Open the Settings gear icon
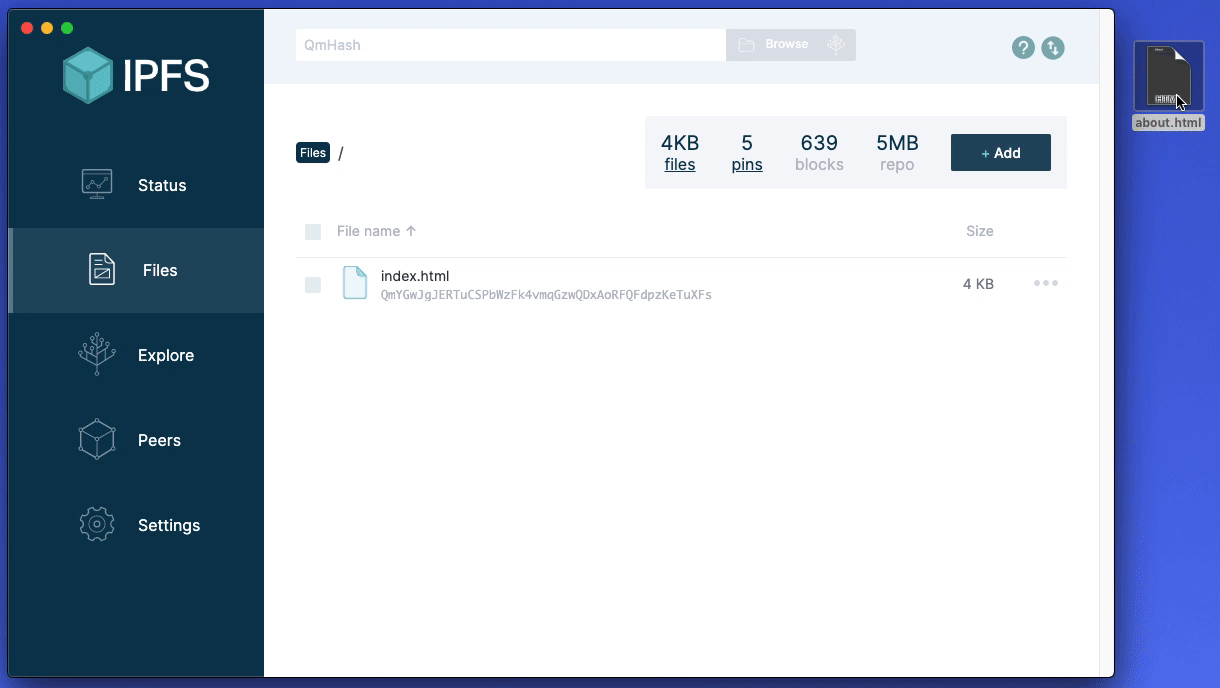This screenshot has width=1220, height=688. click(97, 525)
